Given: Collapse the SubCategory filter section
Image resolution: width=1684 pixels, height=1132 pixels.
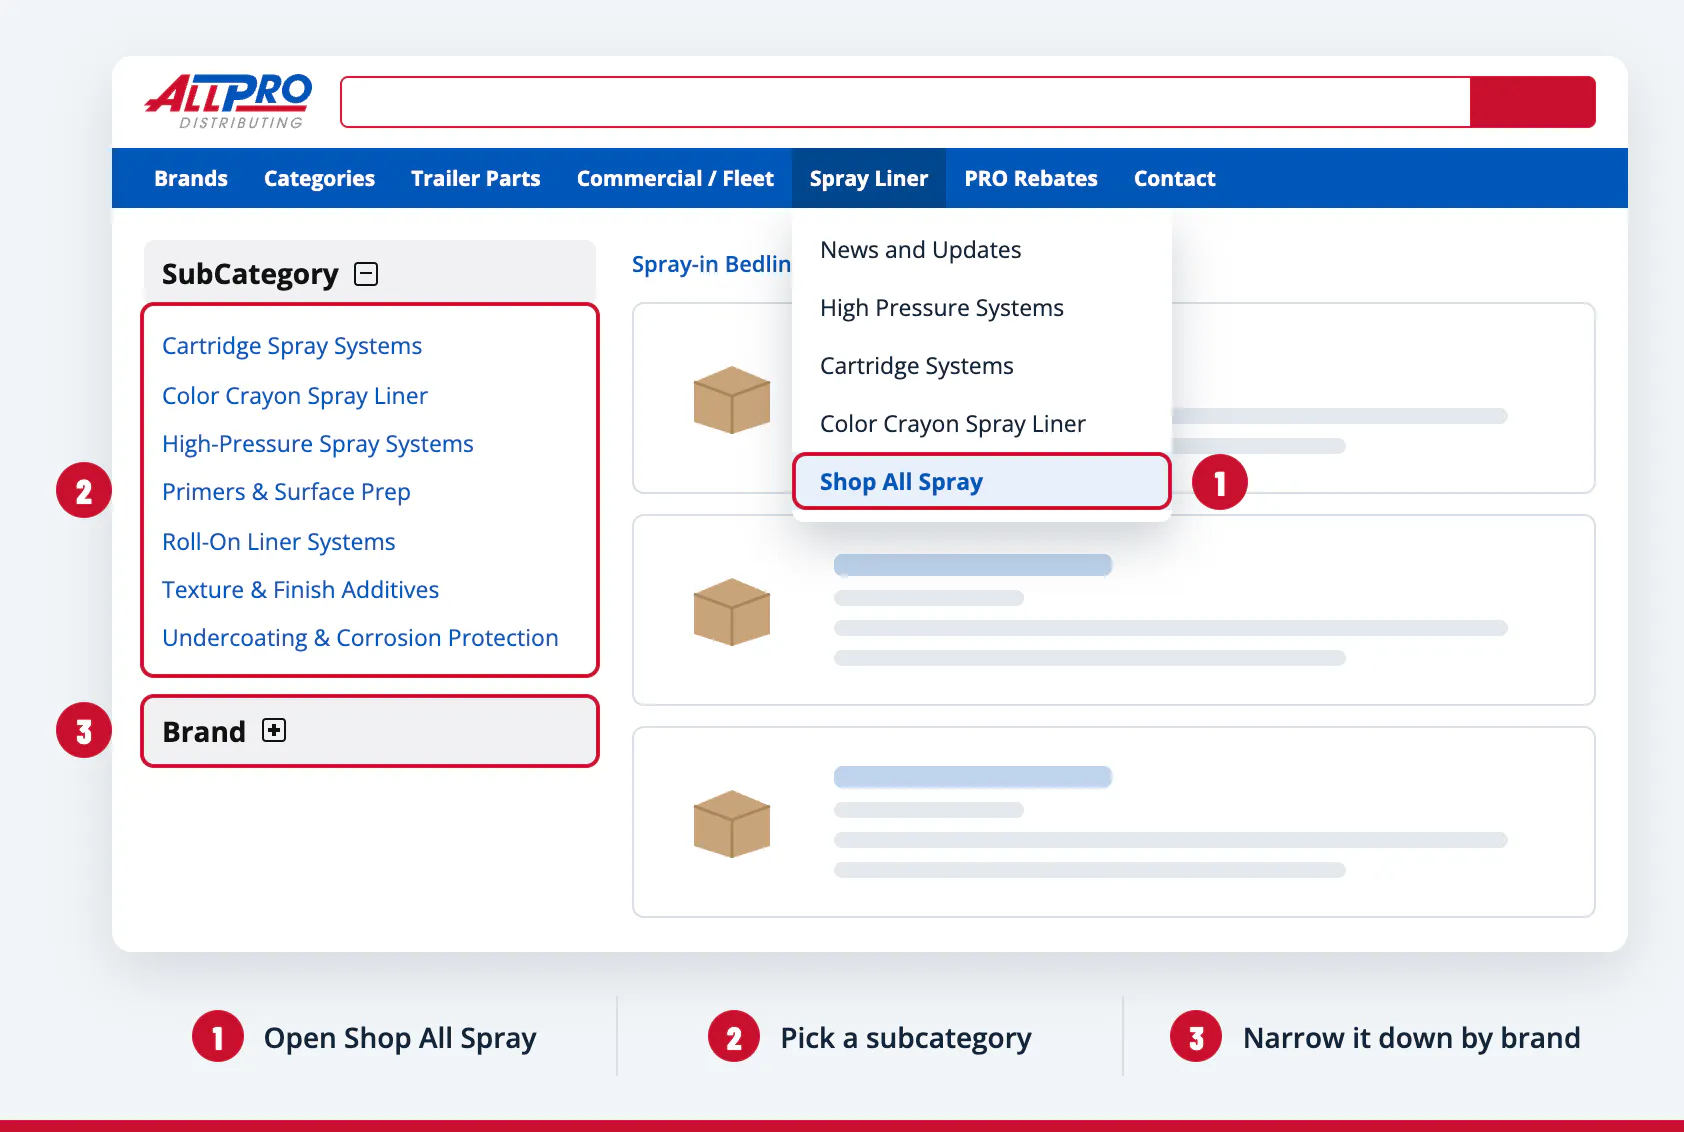Looking at the screenshot, I should pyautogui.click(x=366, y=274).
